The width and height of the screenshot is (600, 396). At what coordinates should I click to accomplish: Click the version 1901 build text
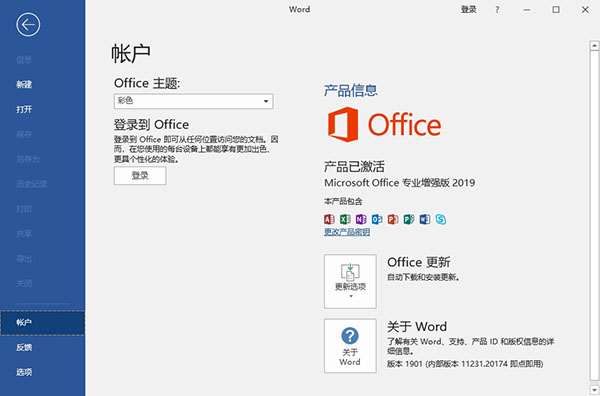tap(465, 363)
